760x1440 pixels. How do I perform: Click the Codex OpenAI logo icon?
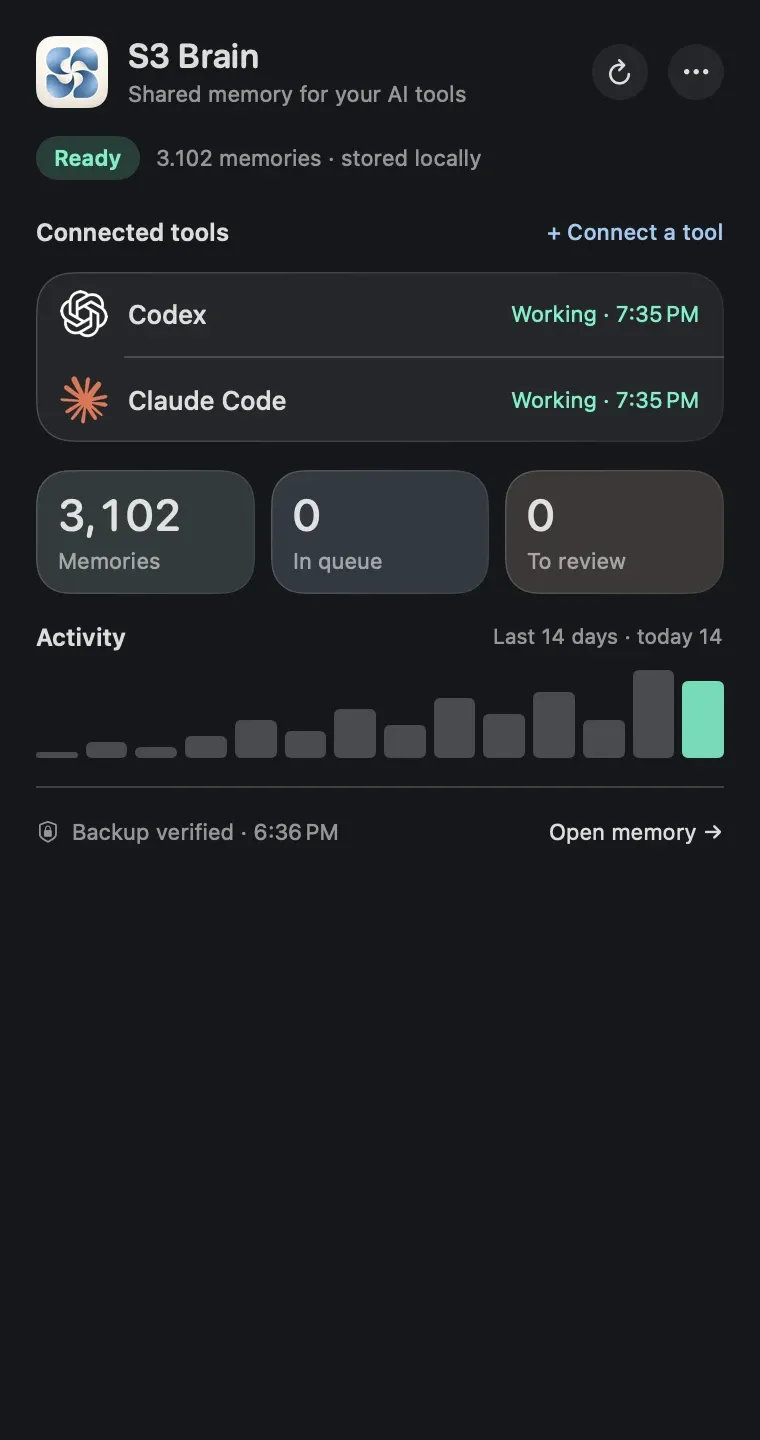84,314
